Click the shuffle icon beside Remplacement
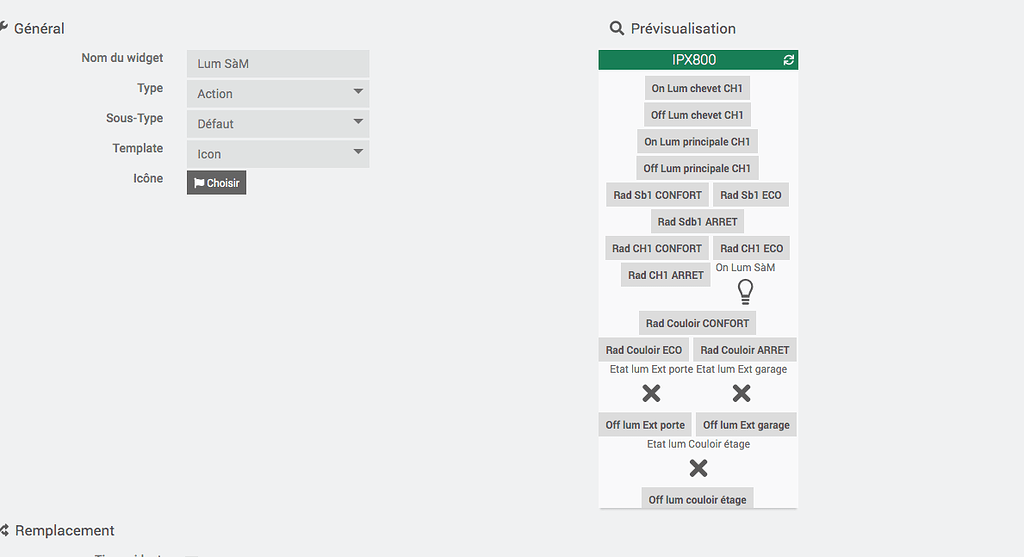Image resolution: width=1024 pixels, height=557 pixels. [x=4, y=530]
